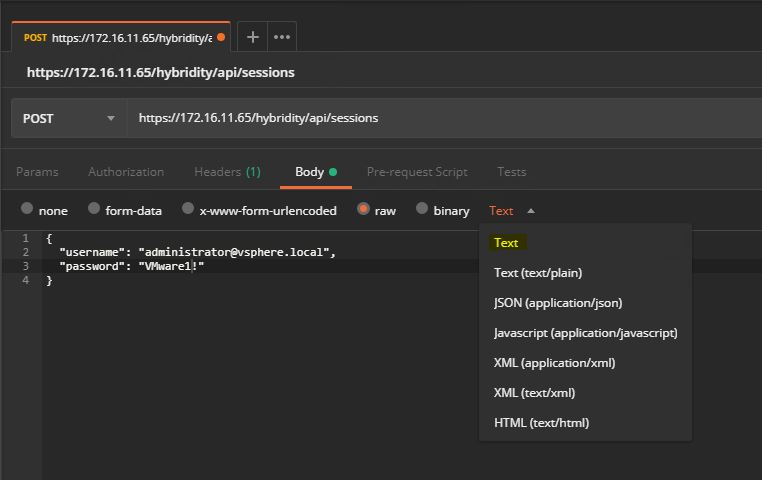Click the orange unsaved dot on request tab
The image size is (762, 480).
pyautogui.click(x=221, y=37)
